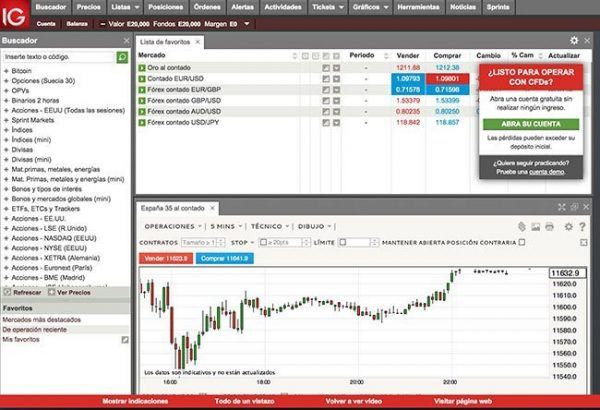This screenshot has width=600, height=410.
Task: Click the Abra su cuenta button
Action: tap(531, 124)
